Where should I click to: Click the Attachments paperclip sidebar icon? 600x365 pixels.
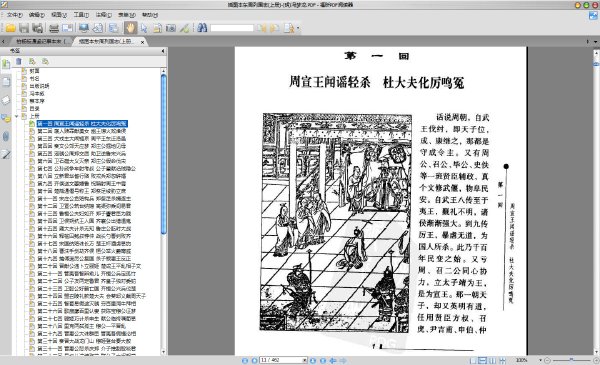pos(6,136)
